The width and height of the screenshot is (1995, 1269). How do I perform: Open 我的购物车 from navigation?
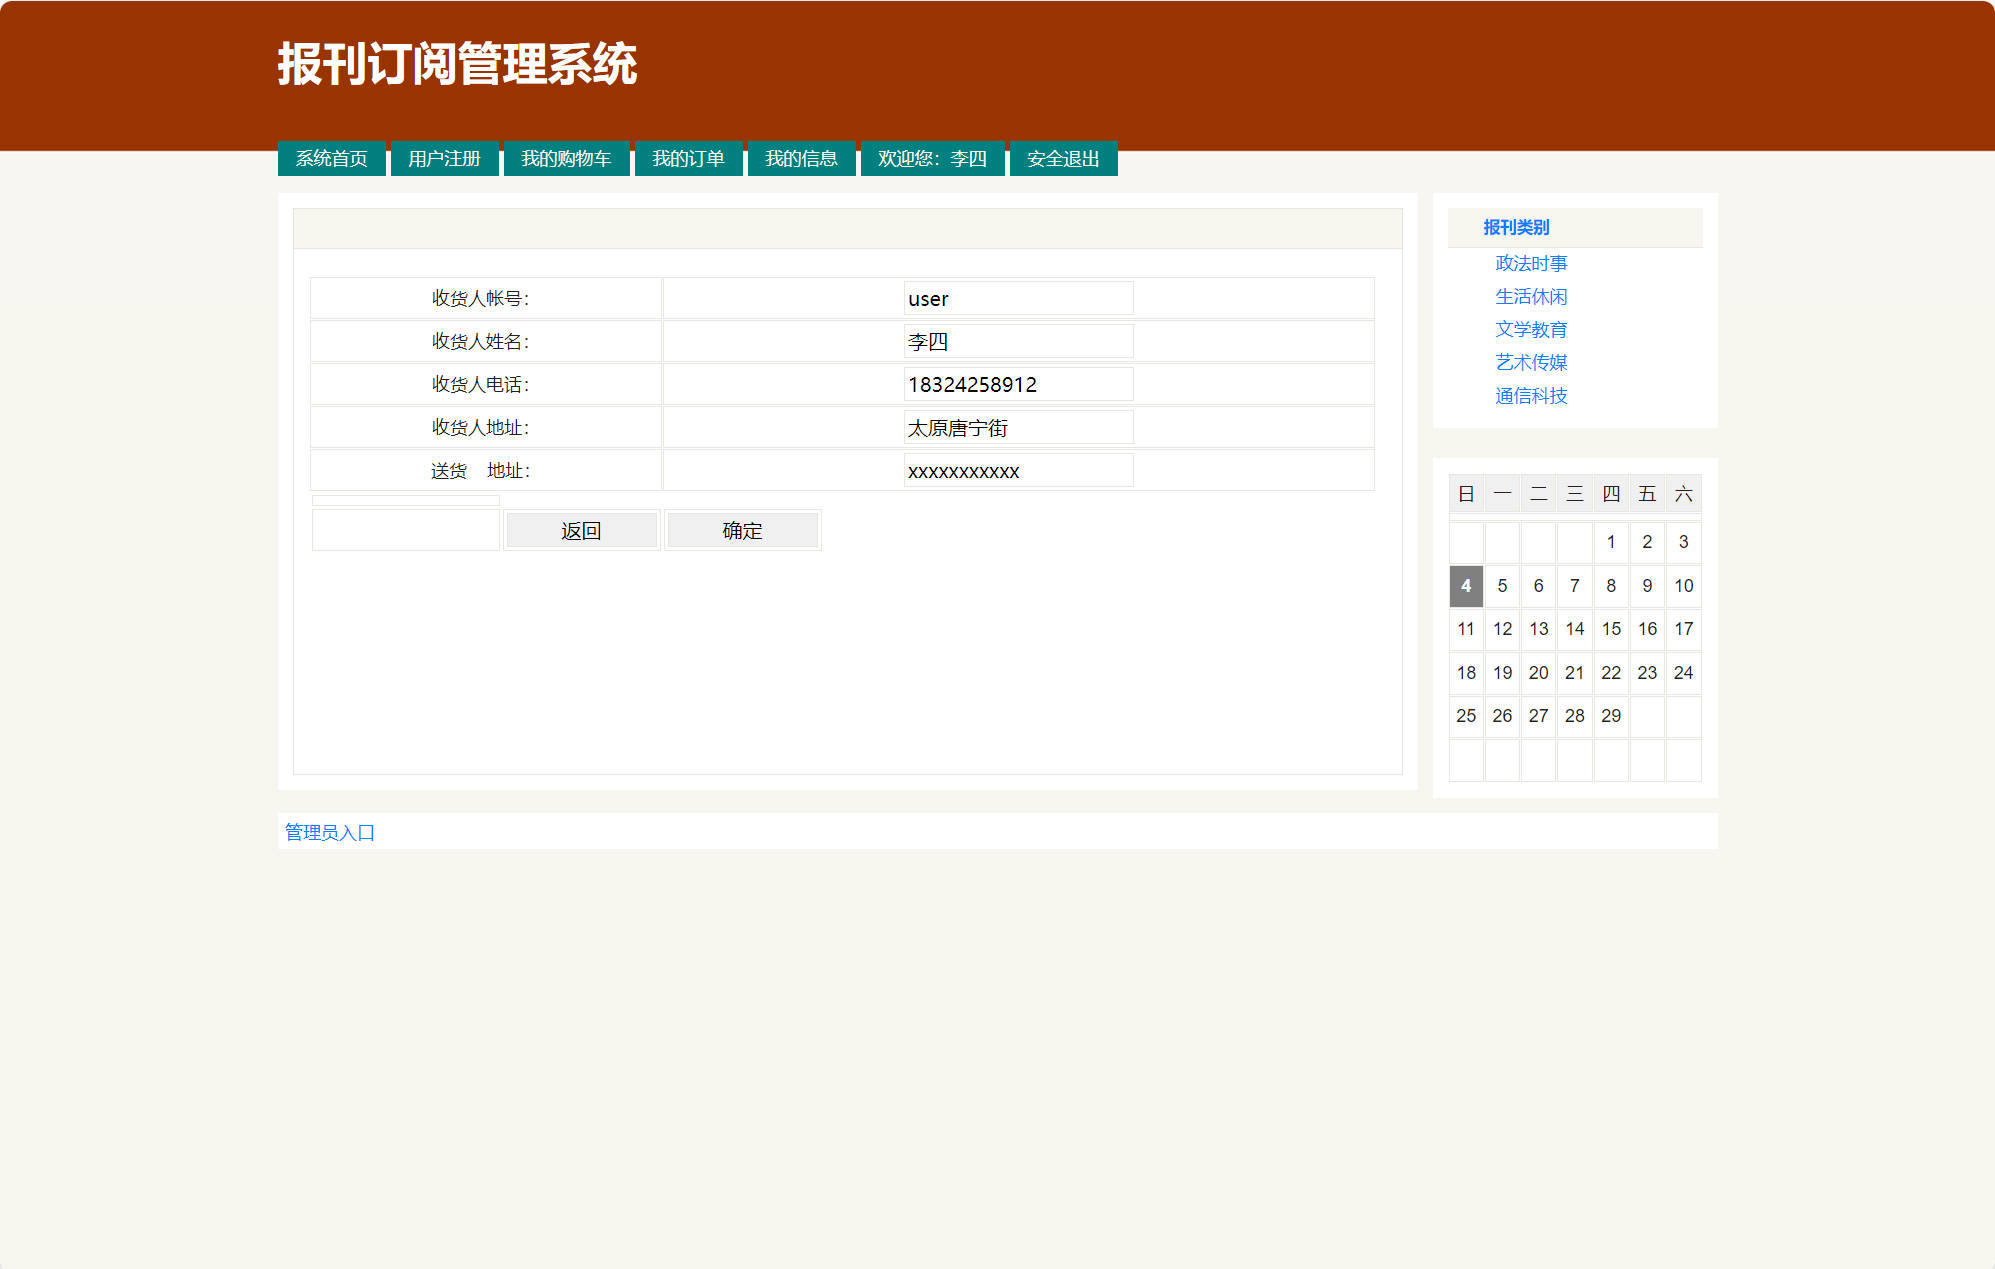566,158
